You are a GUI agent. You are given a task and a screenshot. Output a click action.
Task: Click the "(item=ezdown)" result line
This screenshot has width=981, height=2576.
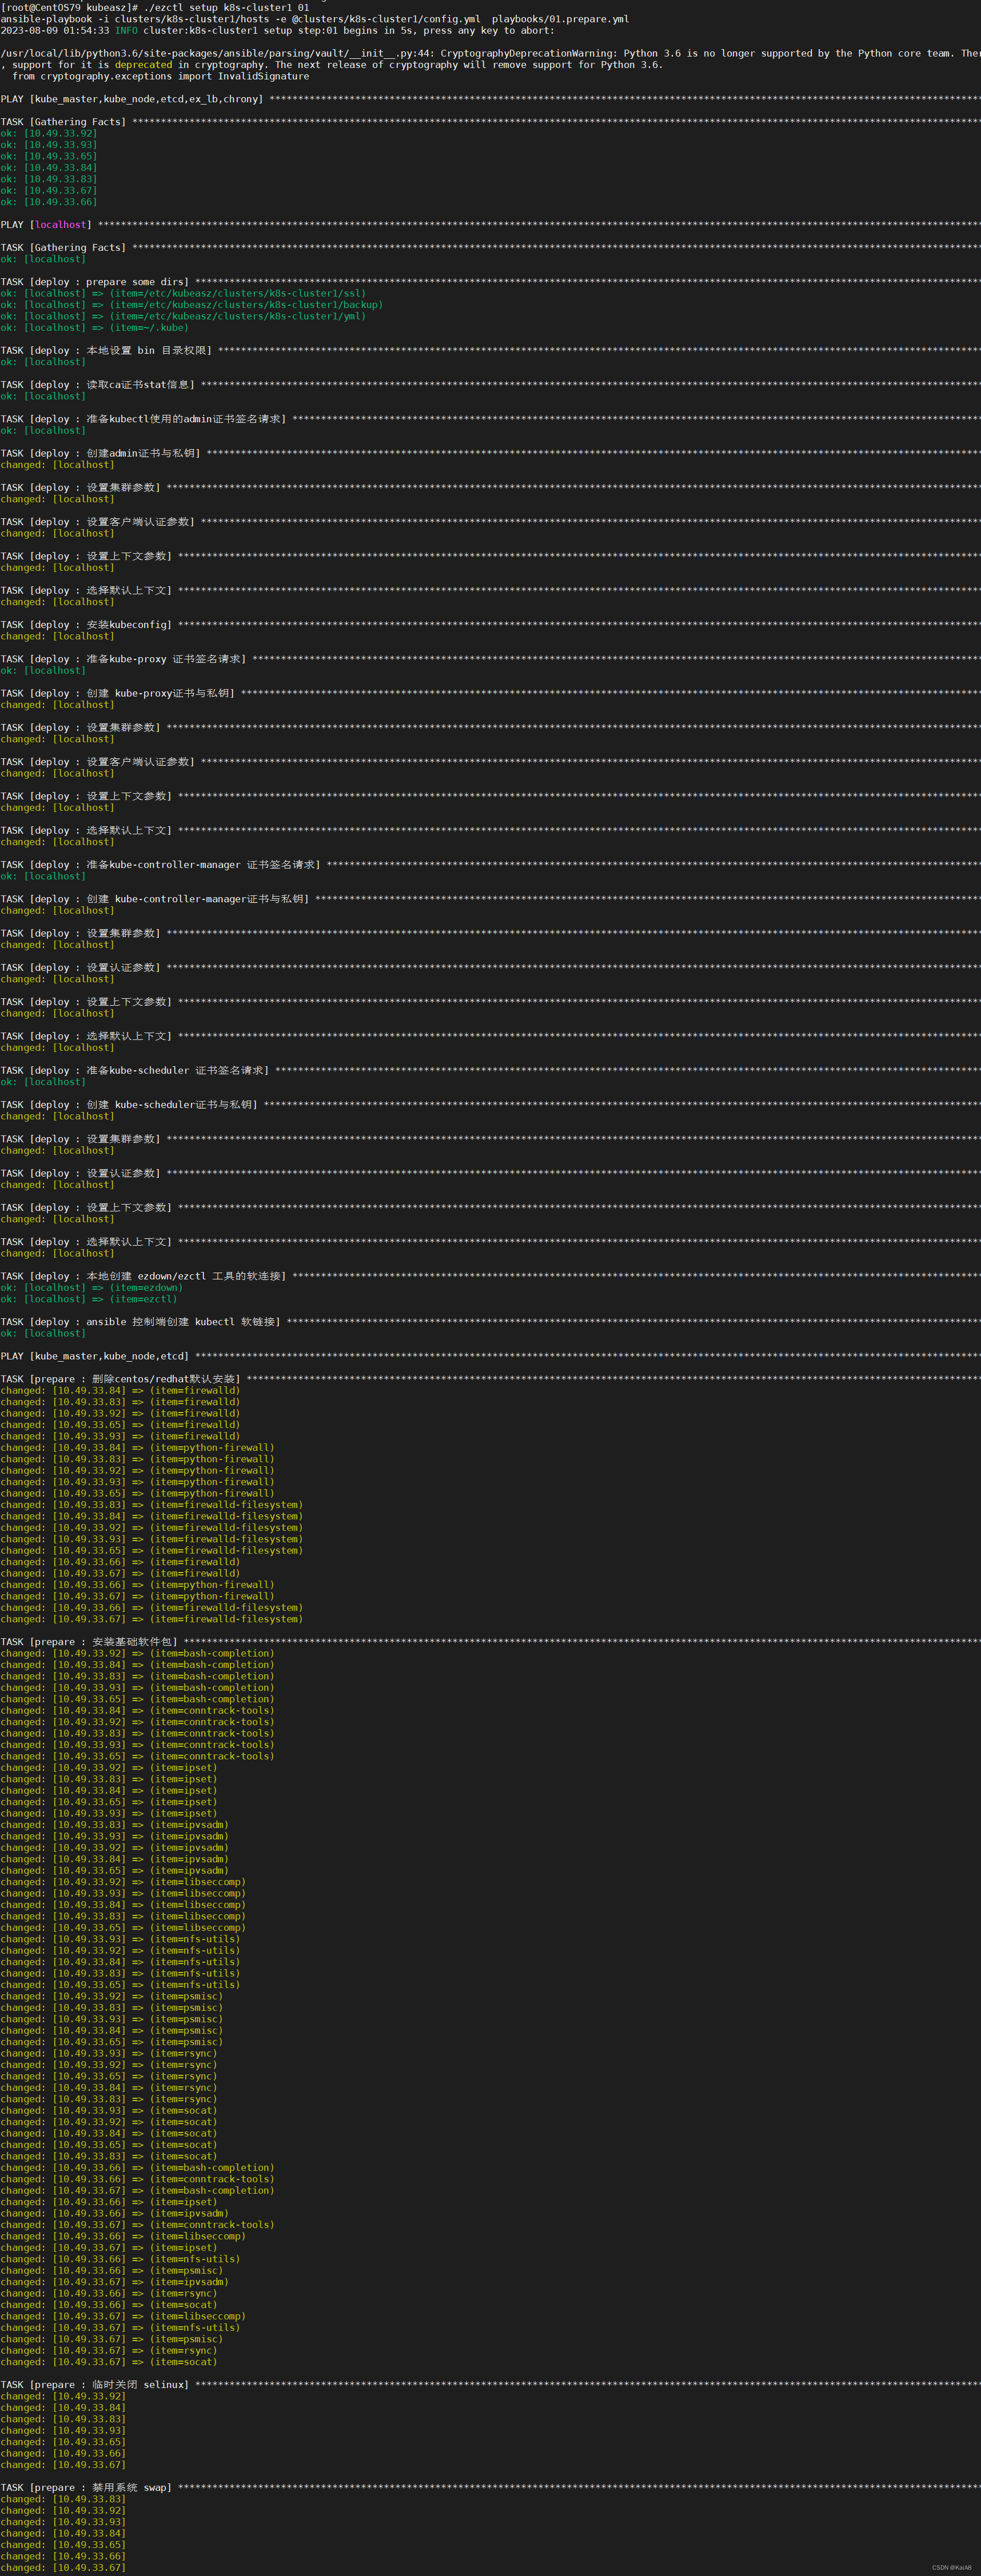coord(92,1288)
